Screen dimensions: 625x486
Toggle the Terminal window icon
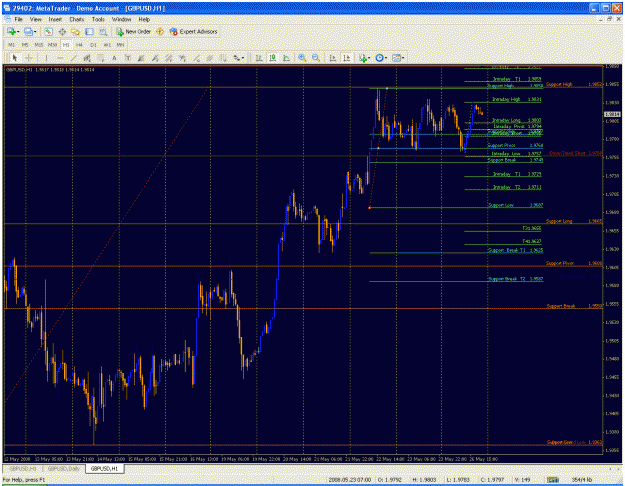89,31
